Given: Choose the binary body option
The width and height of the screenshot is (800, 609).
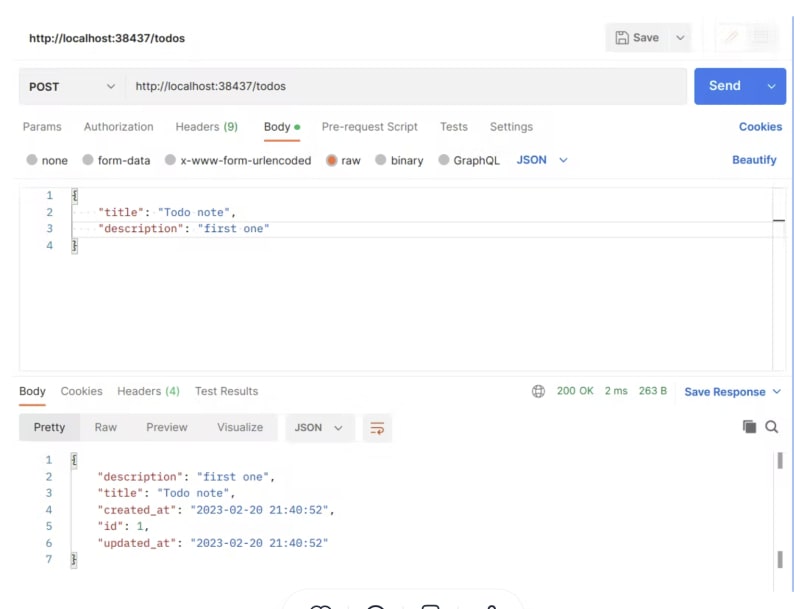Looking at the screenshot, I should (x=399, y=160).
